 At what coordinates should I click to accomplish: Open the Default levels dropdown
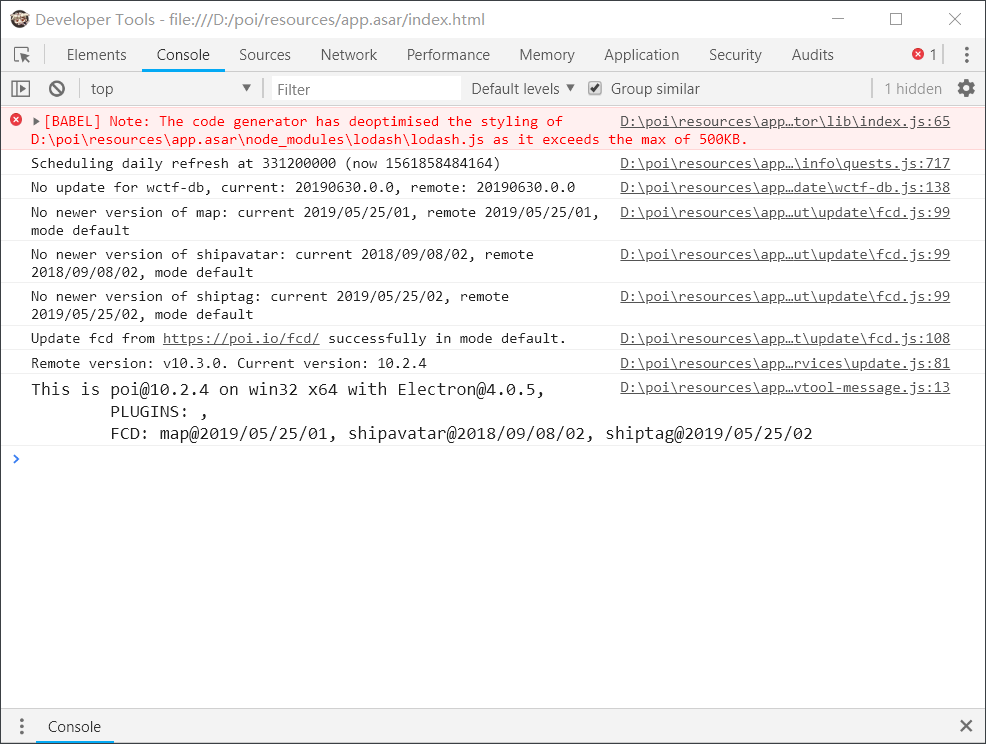[523, 89]
